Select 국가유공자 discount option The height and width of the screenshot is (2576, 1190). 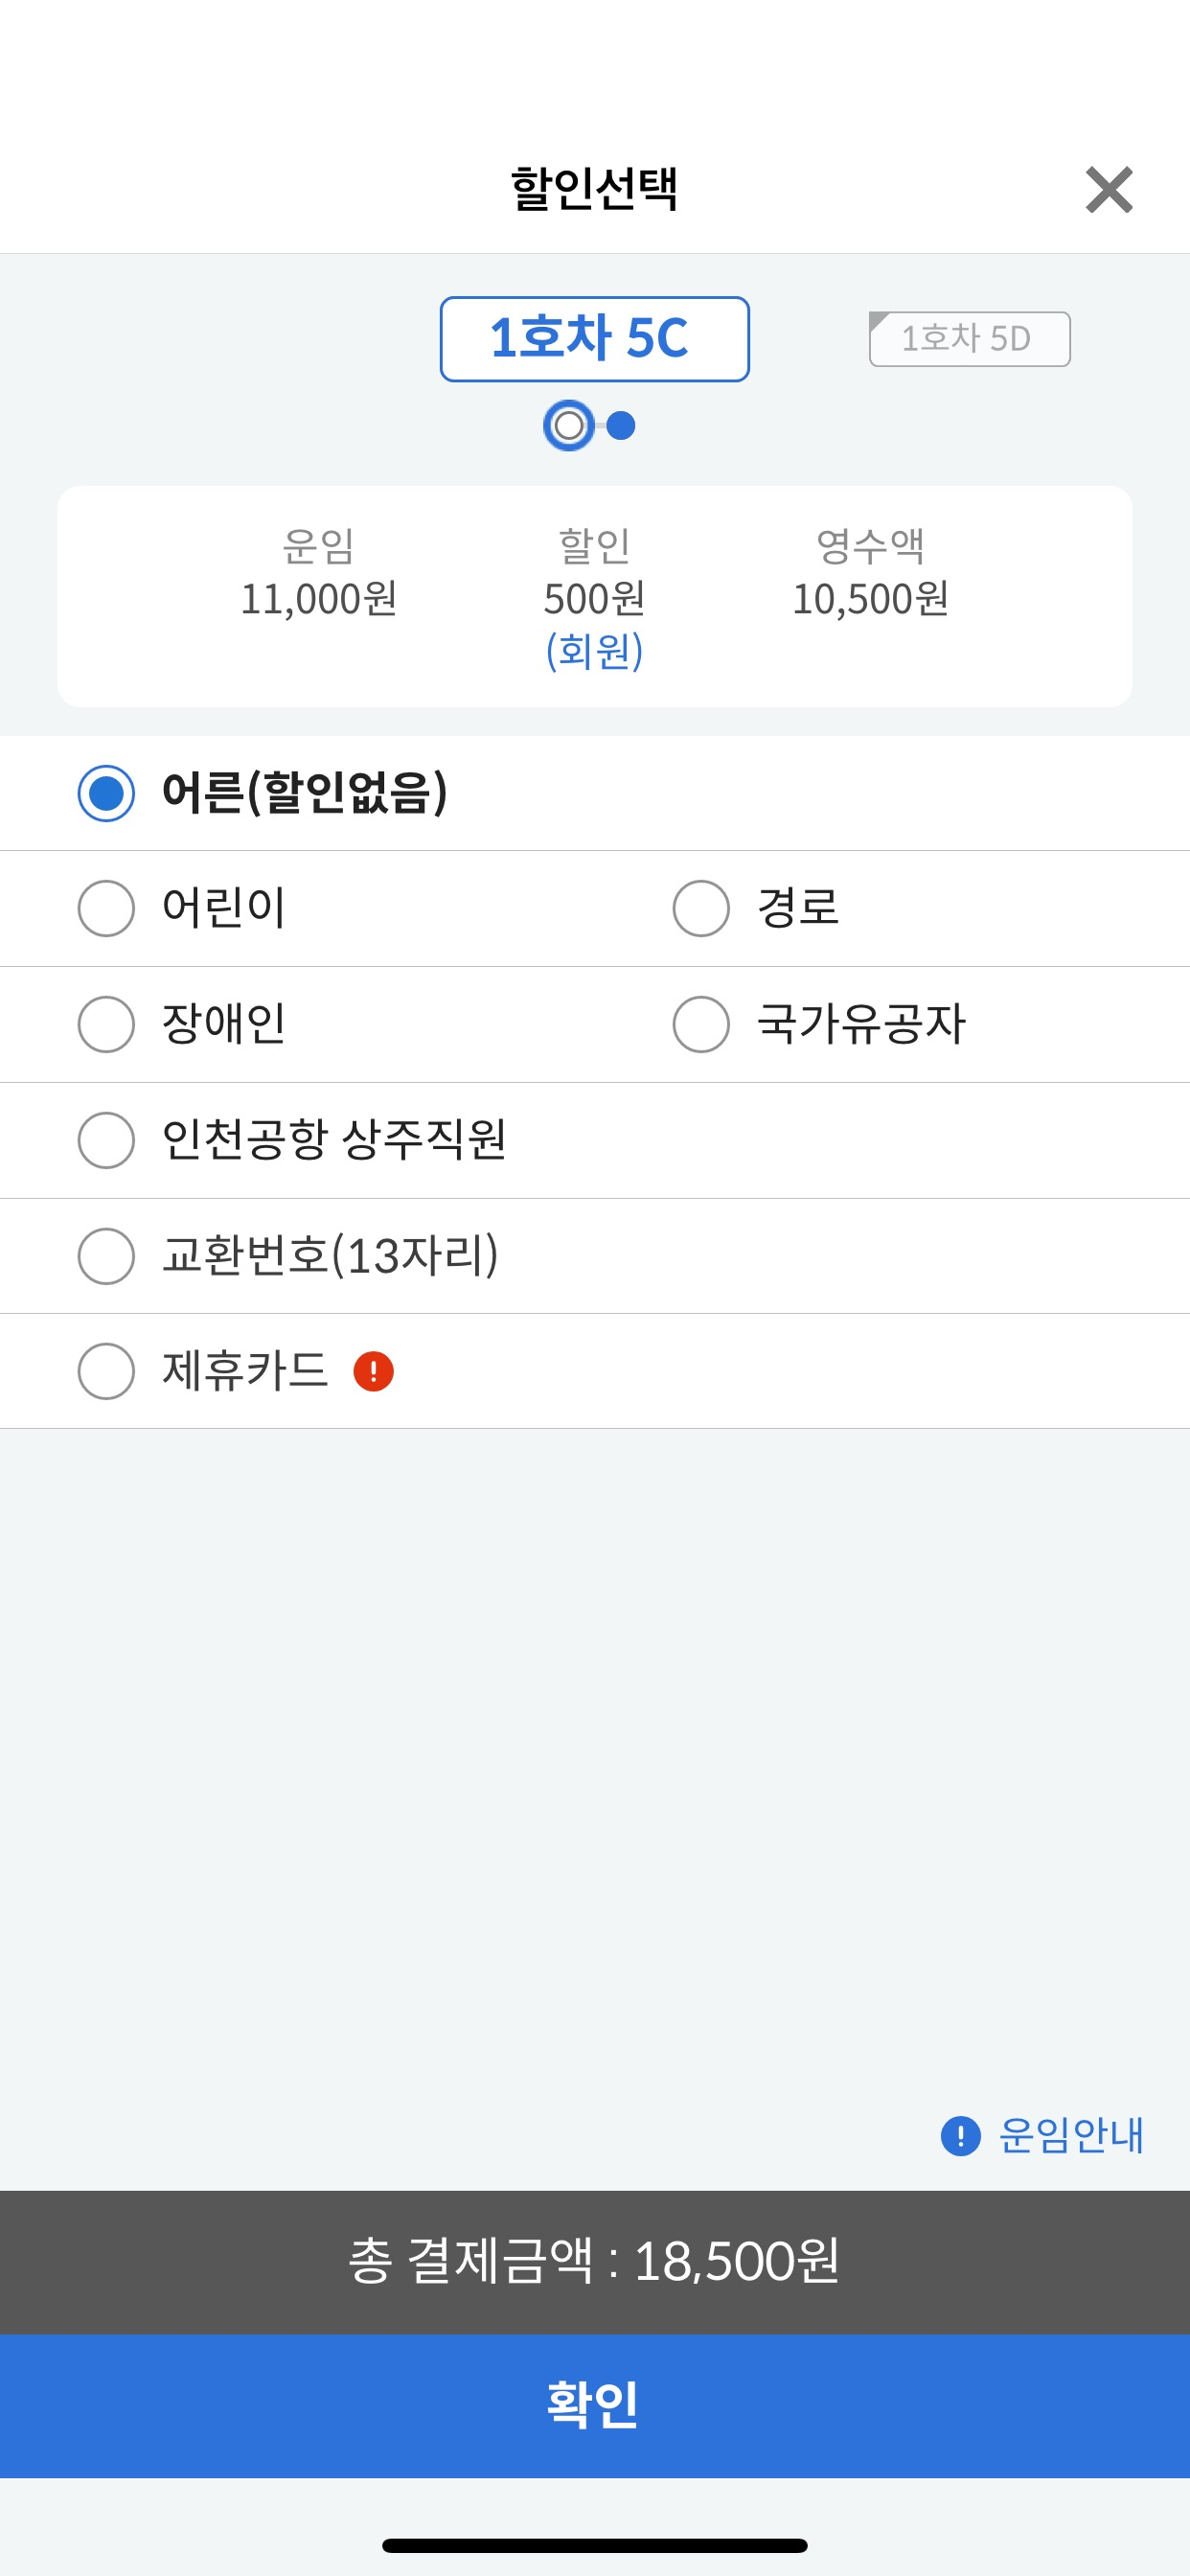701,1024
